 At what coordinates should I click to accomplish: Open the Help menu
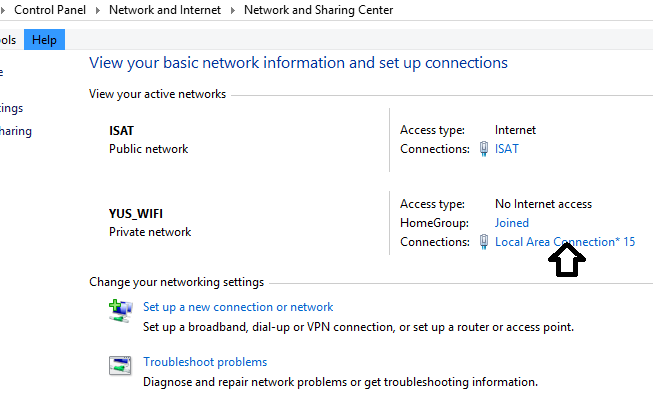pyautogui.click(x=44, y=40)
